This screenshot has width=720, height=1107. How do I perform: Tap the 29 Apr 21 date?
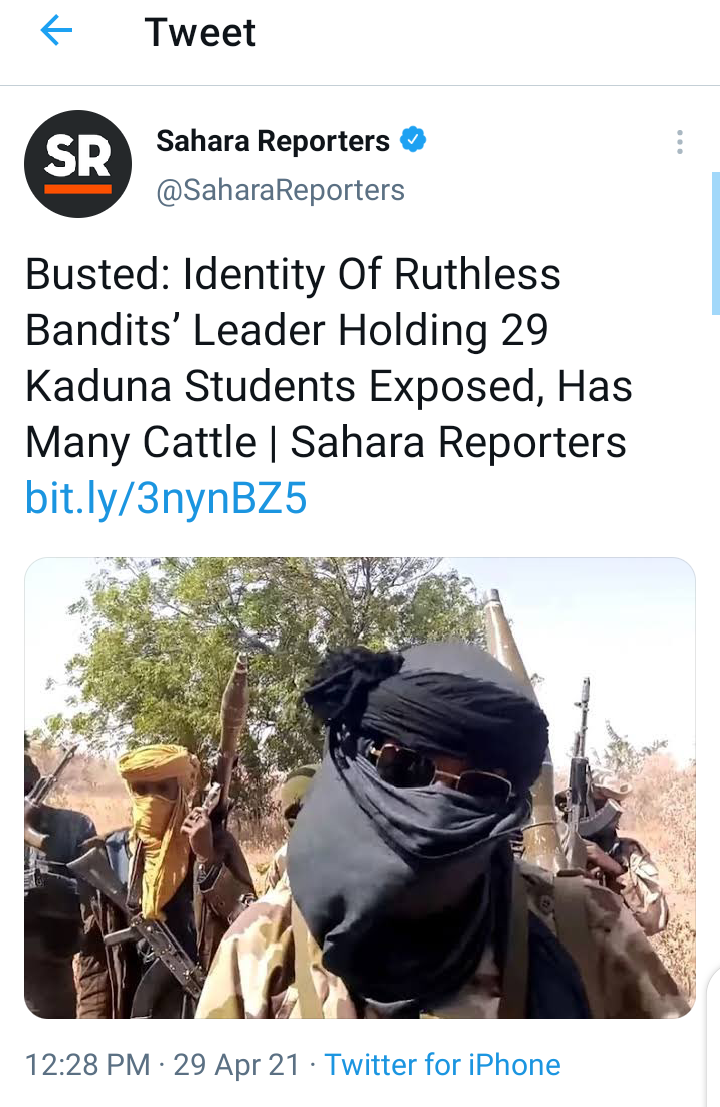click(x=236, y=1065)
